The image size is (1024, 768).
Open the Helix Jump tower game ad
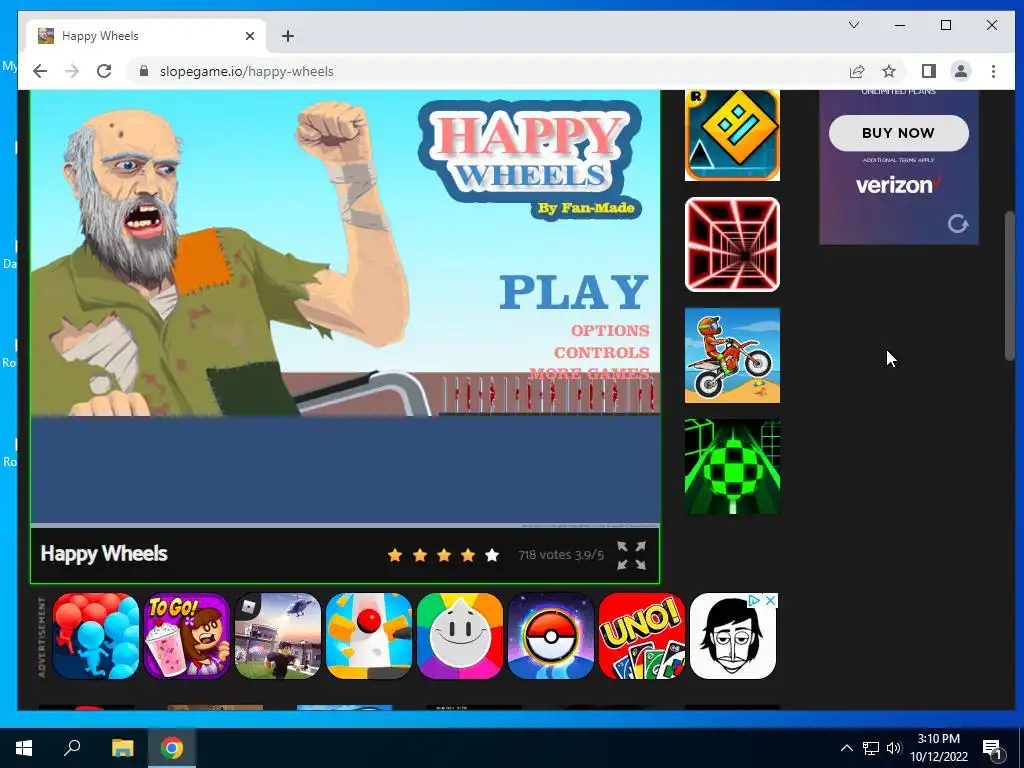point(369,636)
